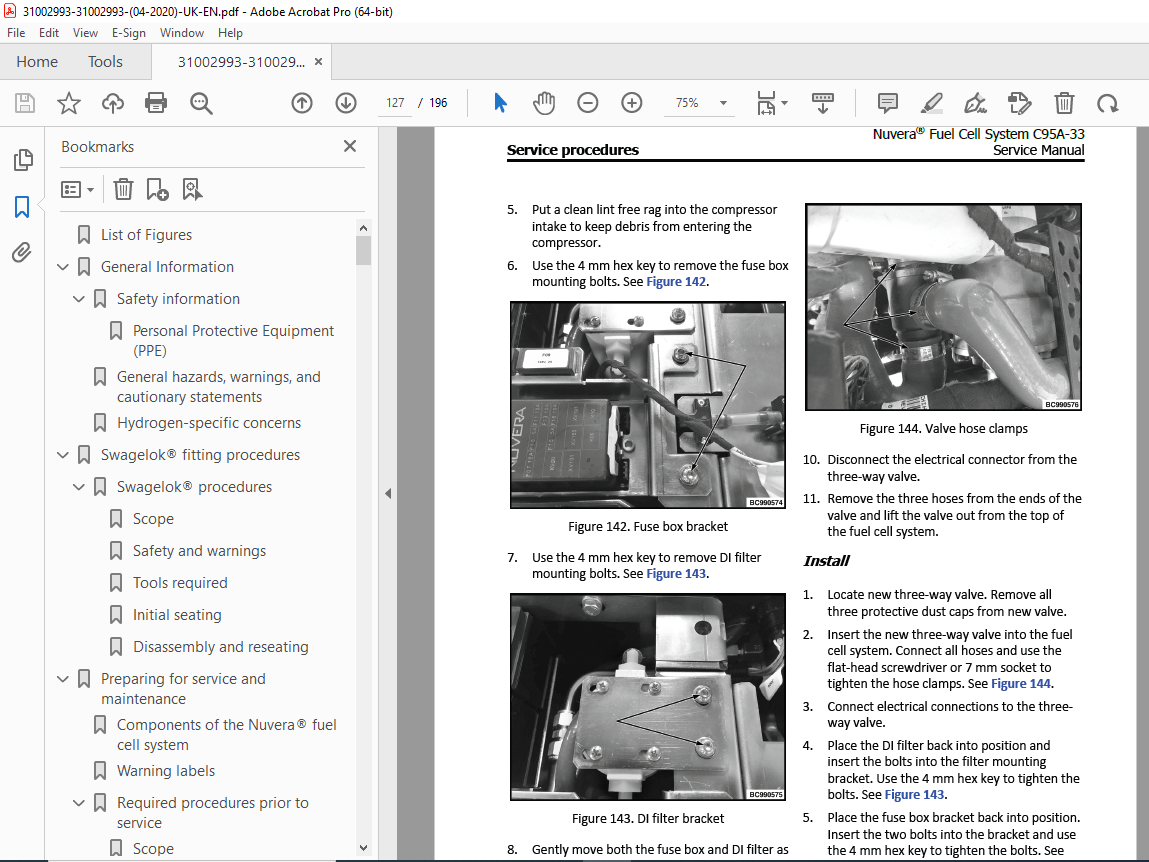The width and height of the screenshot is (1149, 862).
Task: Open Personal Protective Equipment (PPE) bookmark
Action: (x=233, y=341)
